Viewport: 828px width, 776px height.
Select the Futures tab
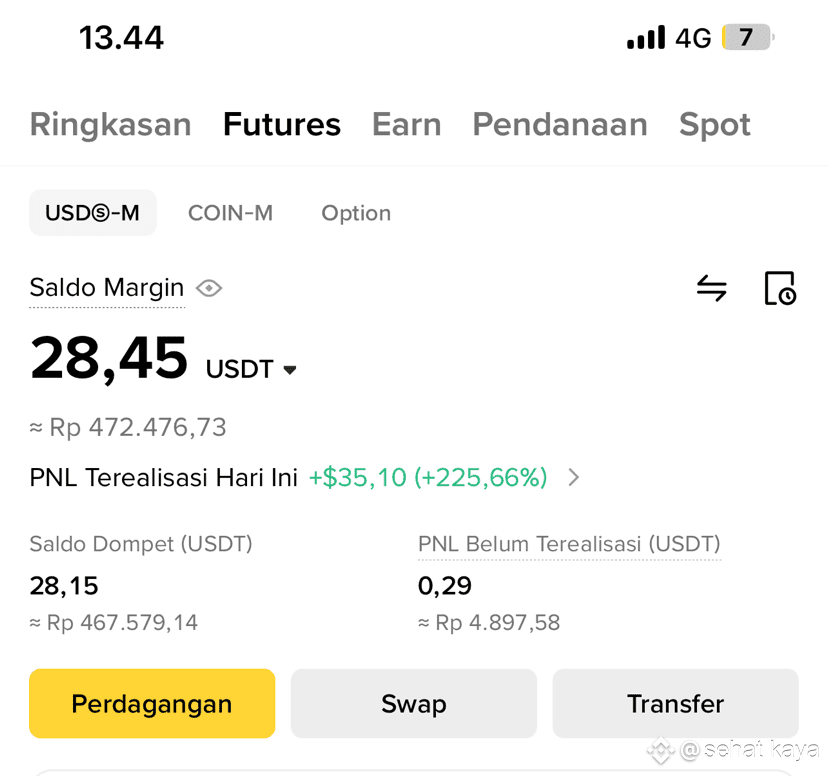282,125
